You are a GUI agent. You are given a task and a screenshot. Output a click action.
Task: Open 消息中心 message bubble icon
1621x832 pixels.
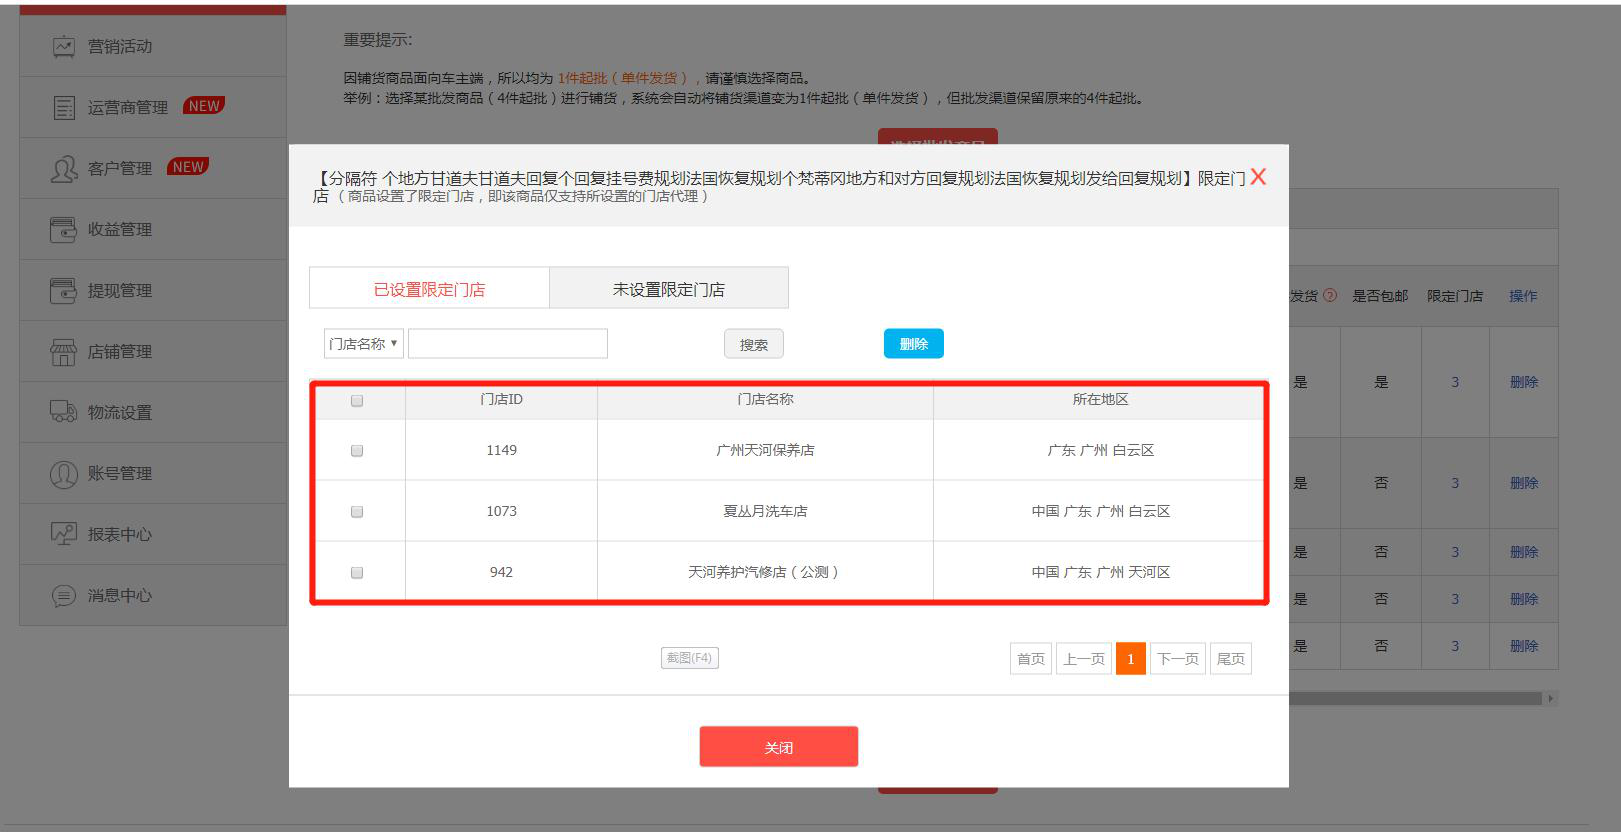(x=63, y=596)
